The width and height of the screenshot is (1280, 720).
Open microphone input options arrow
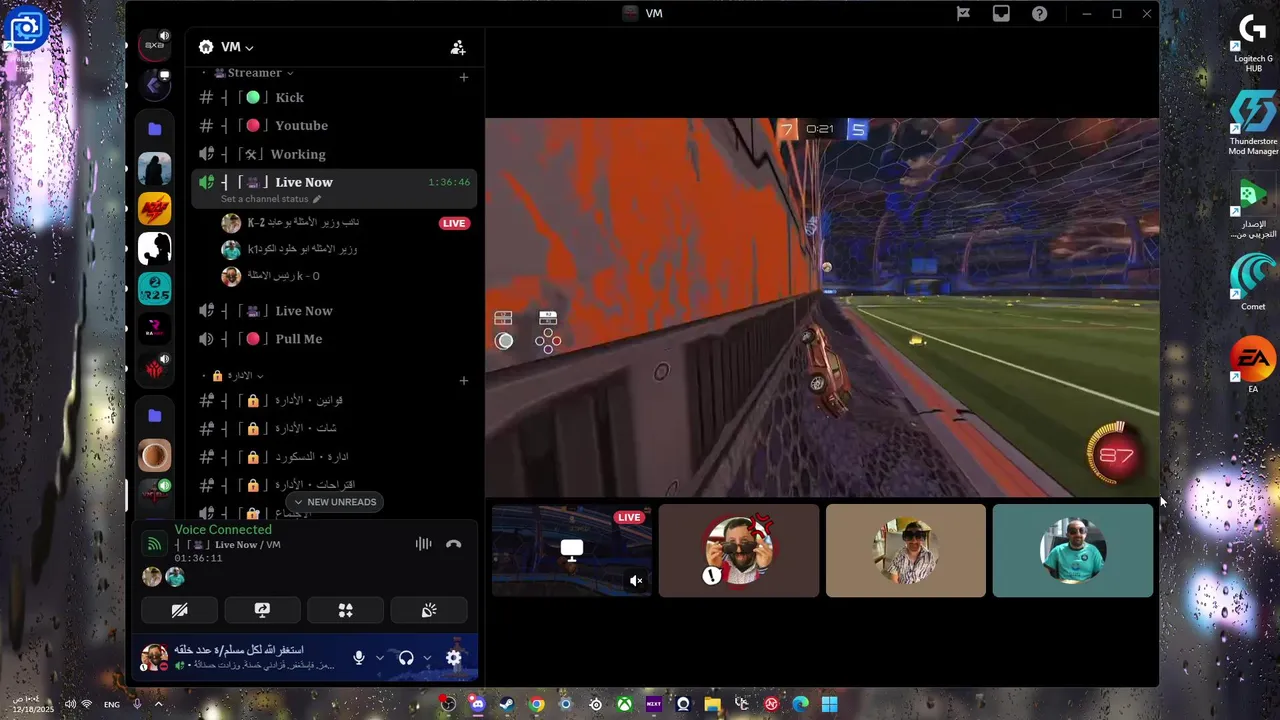pyautogui.click(x=379, y=658)
